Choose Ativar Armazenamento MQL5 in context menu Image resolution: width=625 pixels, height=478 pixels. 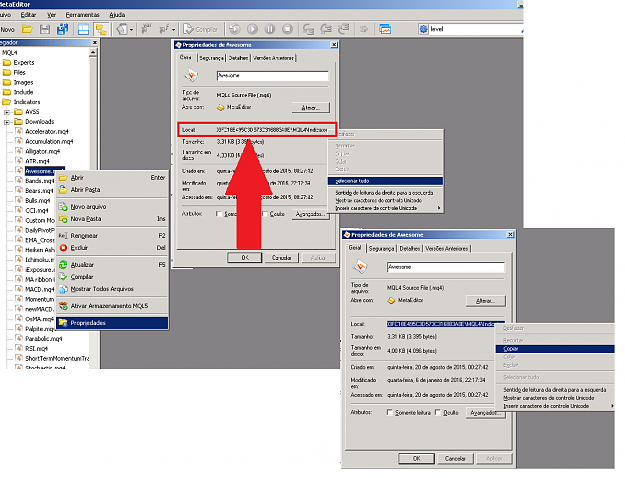pos(112,306)
